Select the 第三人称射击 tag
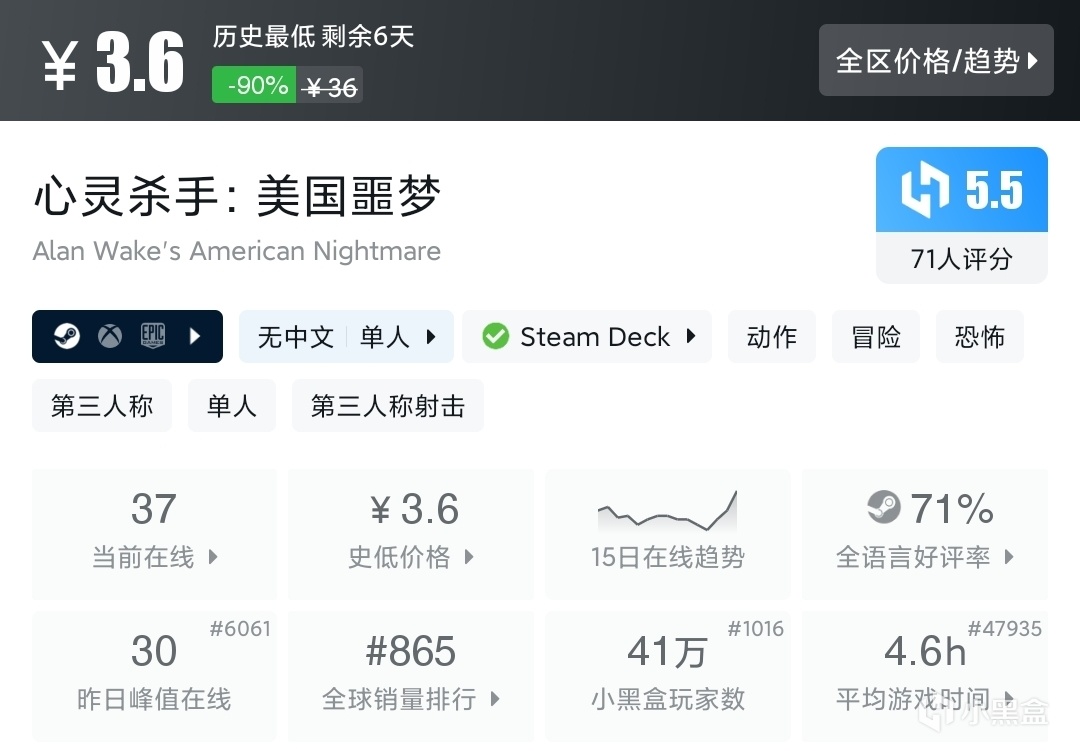 click(388, 405)
